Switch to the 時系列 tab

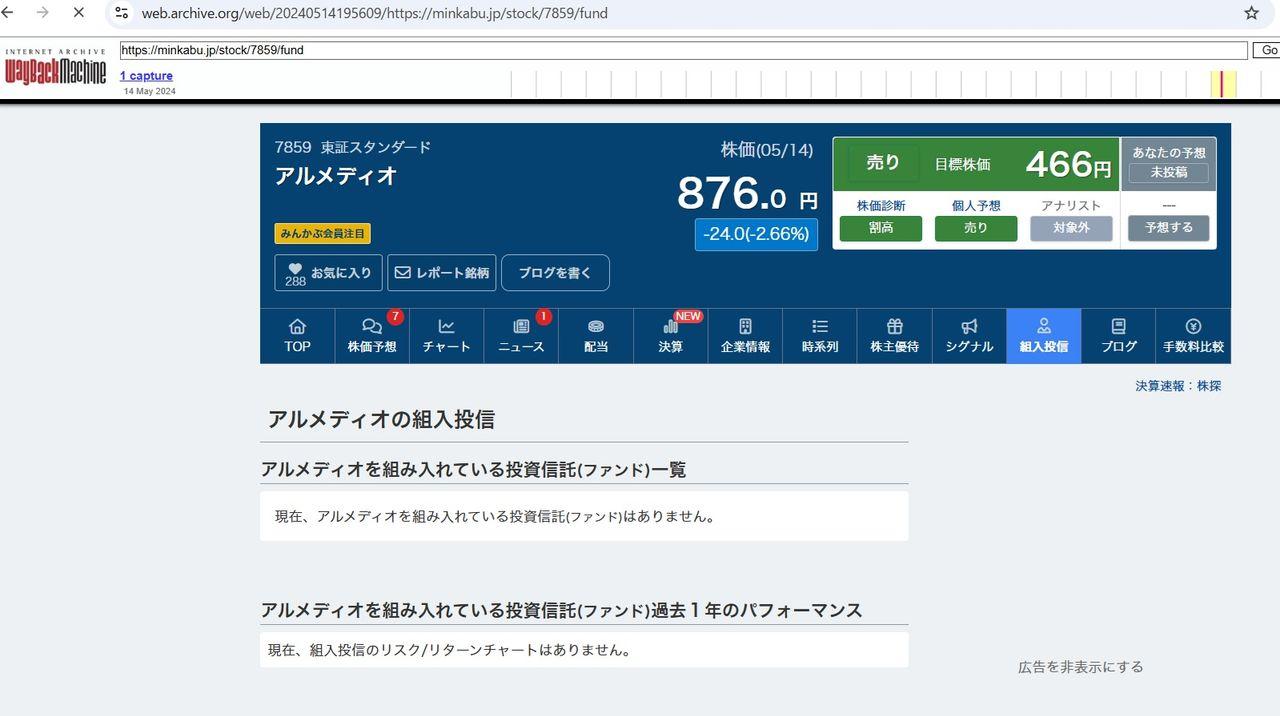(x=819, y=335)
